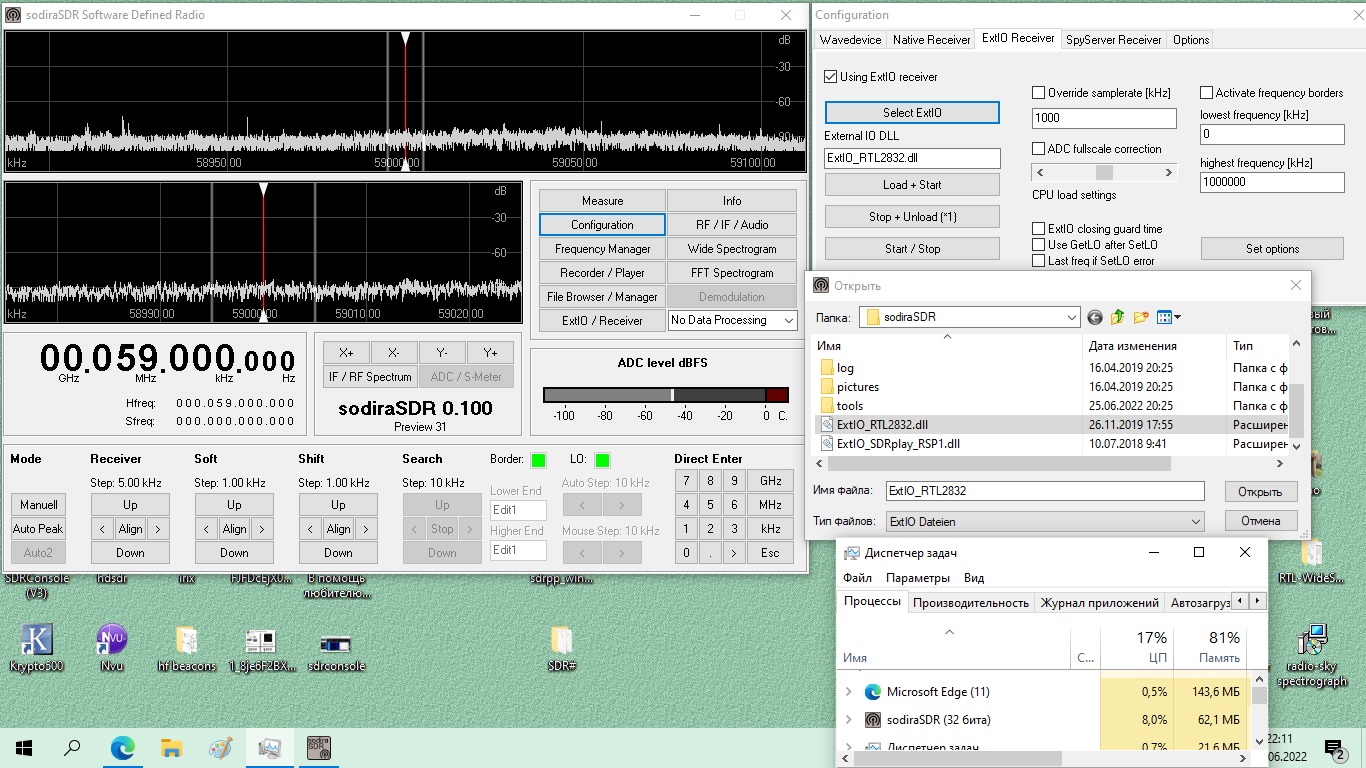
Task: Uncheck the Using ExtIO receiver checkbox
Action: click(x=831, y=77)
